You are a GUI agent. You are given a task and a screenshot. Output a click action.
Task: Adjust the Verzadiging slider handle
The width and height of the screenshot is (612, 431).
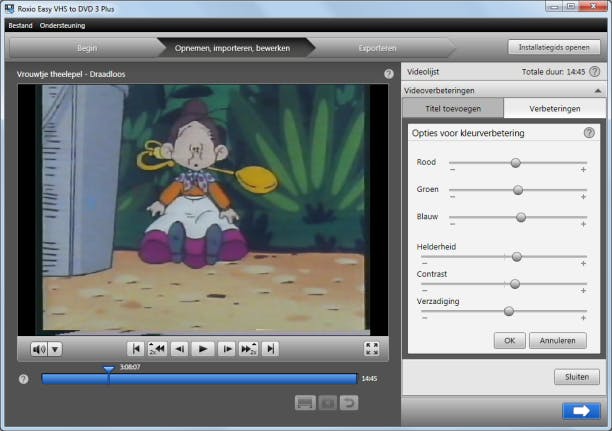[509, 311]
